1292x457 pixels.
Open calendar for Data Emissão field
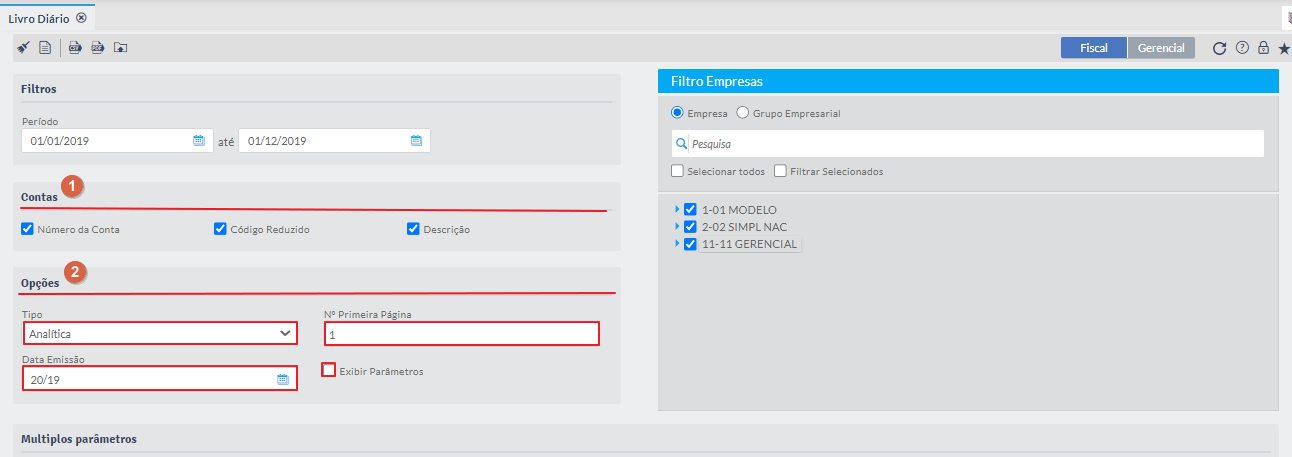[x=283, y=379]
